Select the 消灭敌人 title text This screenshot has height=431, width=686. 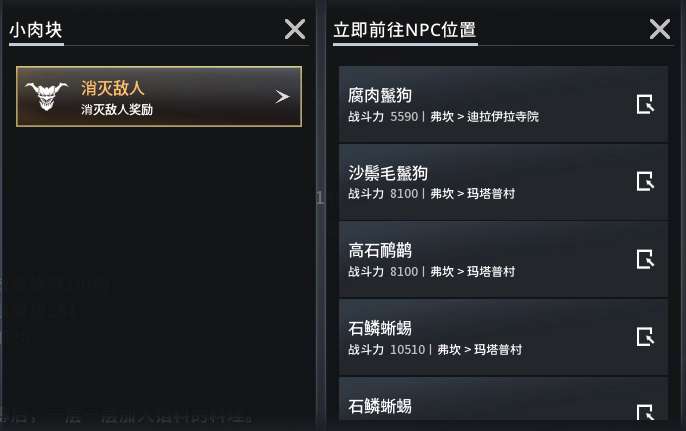pyautogui.click(x=113, y=88)
